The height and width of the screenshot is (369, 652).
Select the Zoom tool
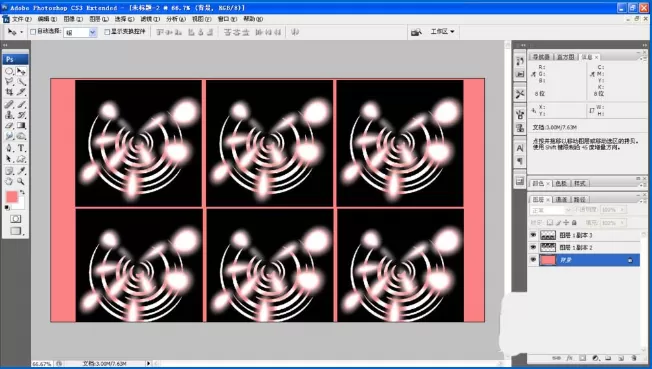click(21, 181)
